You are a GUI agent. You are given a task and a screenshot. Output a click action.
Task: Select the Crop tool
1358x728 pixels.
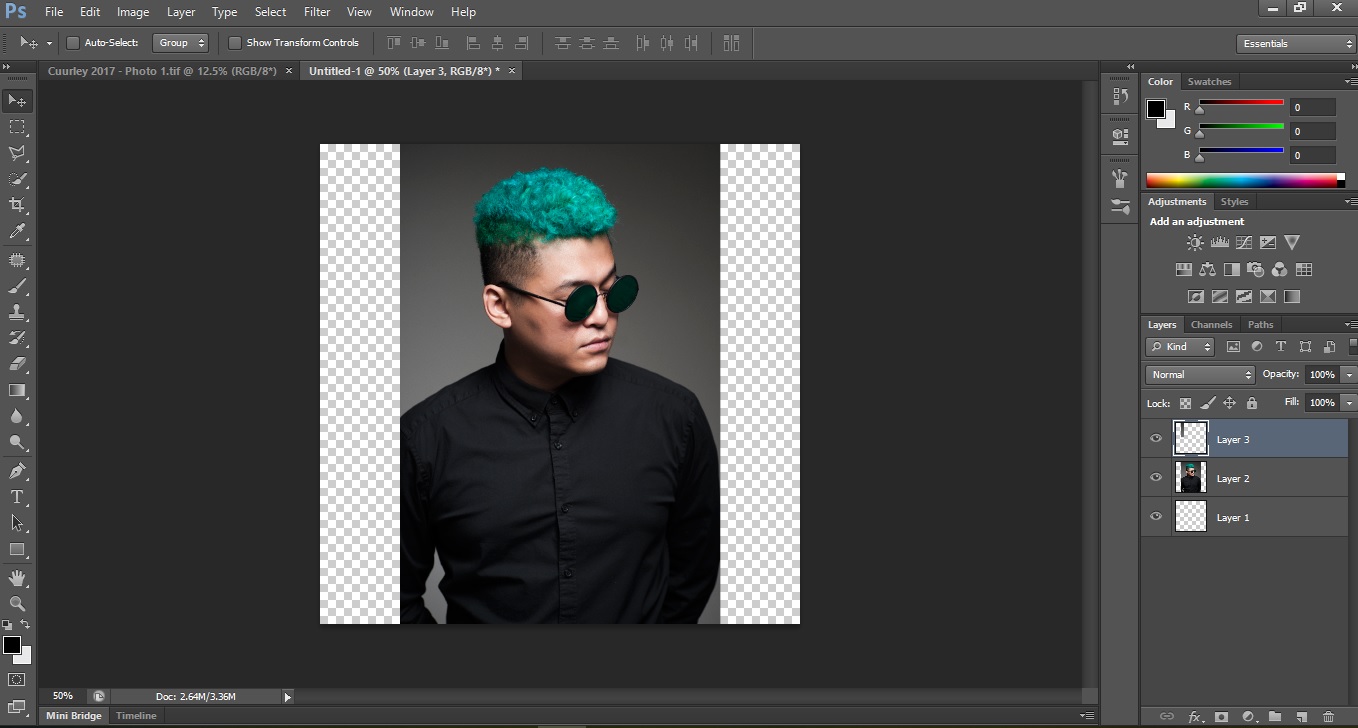coord(17,205)
